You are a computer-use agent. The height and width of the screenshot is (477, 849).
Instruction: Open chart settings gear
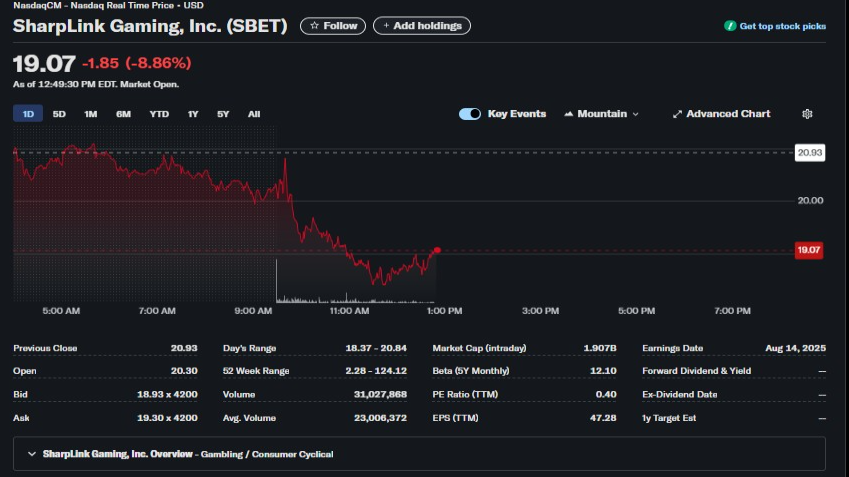tap(807, 114)
